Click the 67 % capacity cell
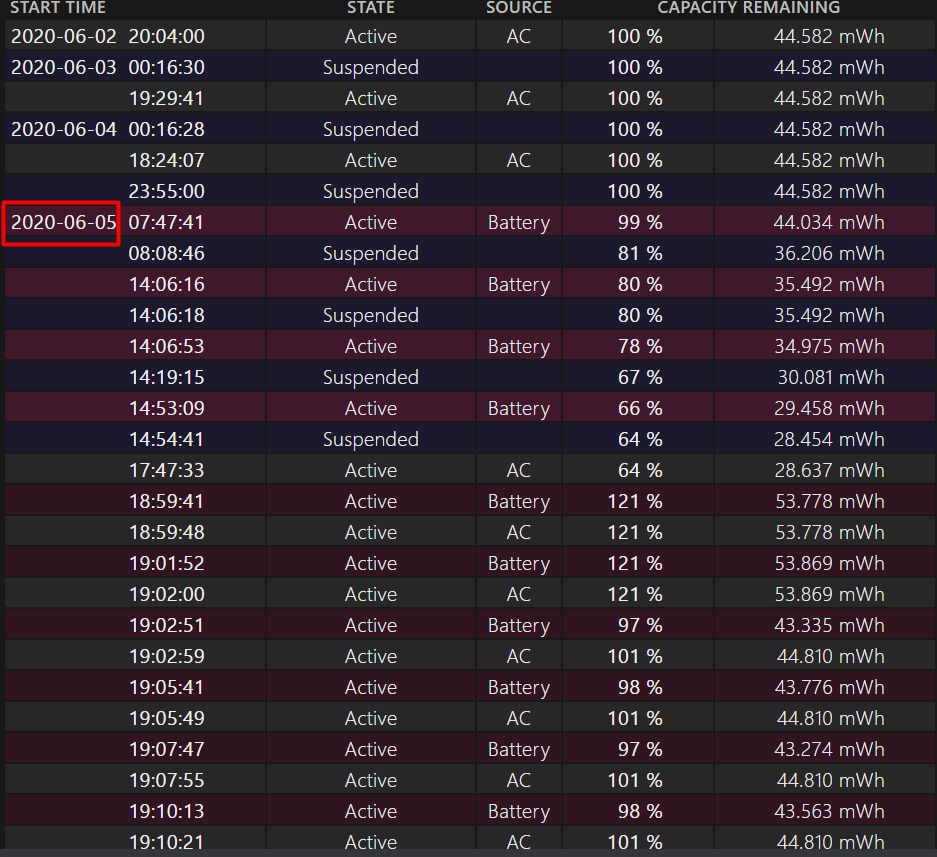This screenshot has height=857, width=937. 640,378
